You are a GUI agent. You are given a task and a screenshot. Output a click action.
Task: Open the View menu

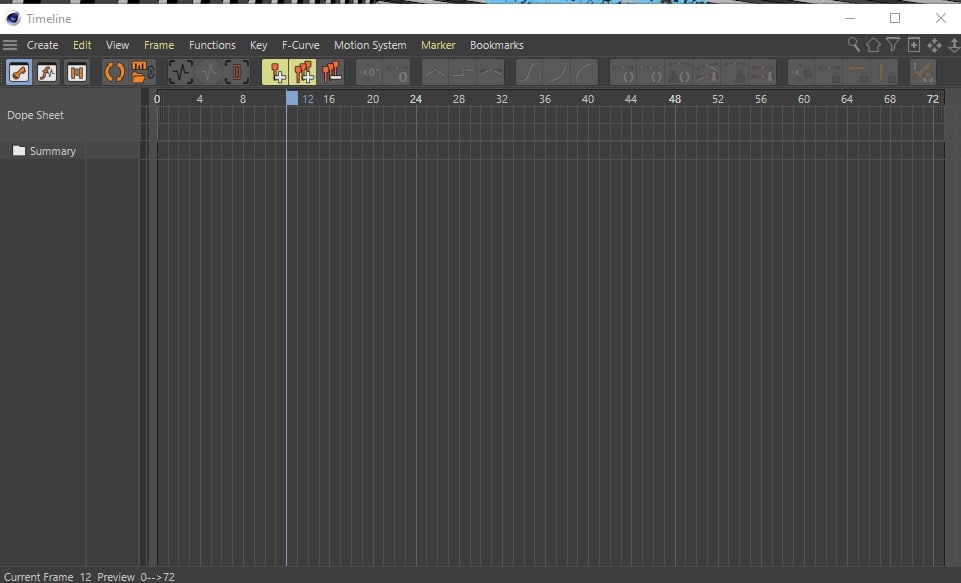click(x=117, y=45)
